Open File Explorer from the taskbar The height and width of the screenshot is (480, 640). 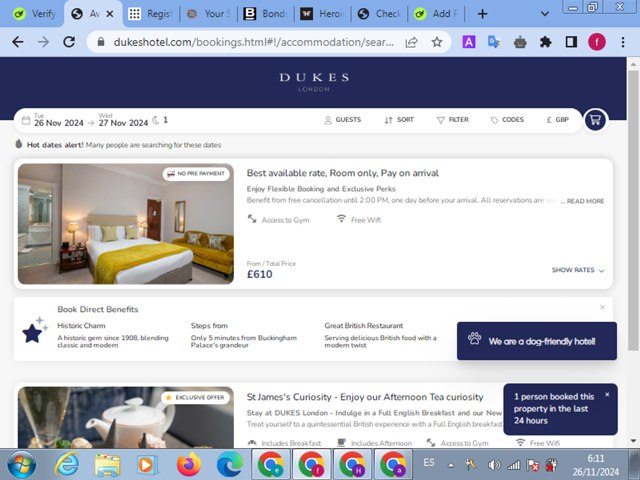pyautogui.click(x=107, y=464)
